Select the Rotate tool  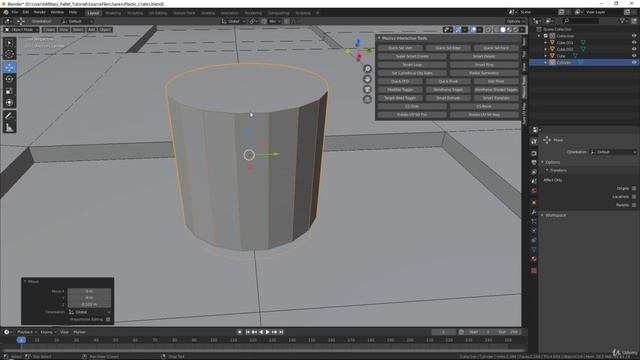[x=9, y=79]
